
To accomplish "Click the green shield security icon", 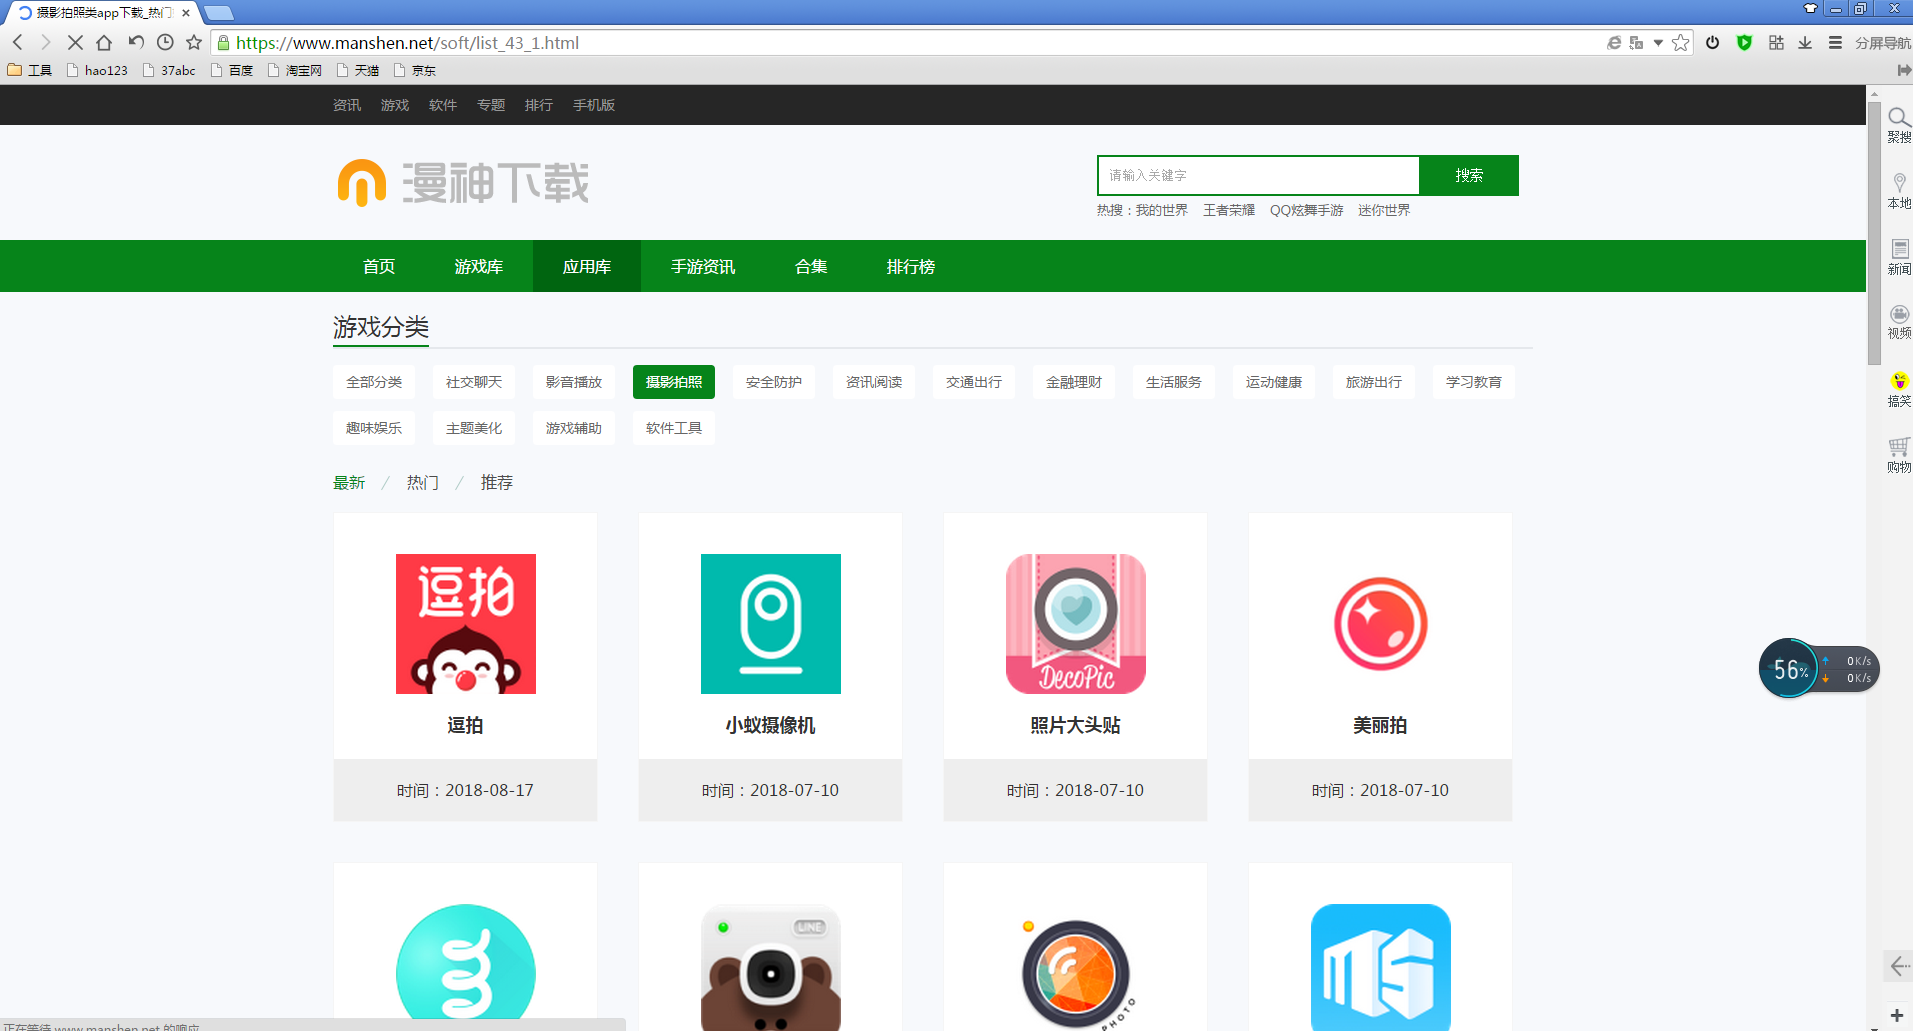I will (x=1744, y=43).
